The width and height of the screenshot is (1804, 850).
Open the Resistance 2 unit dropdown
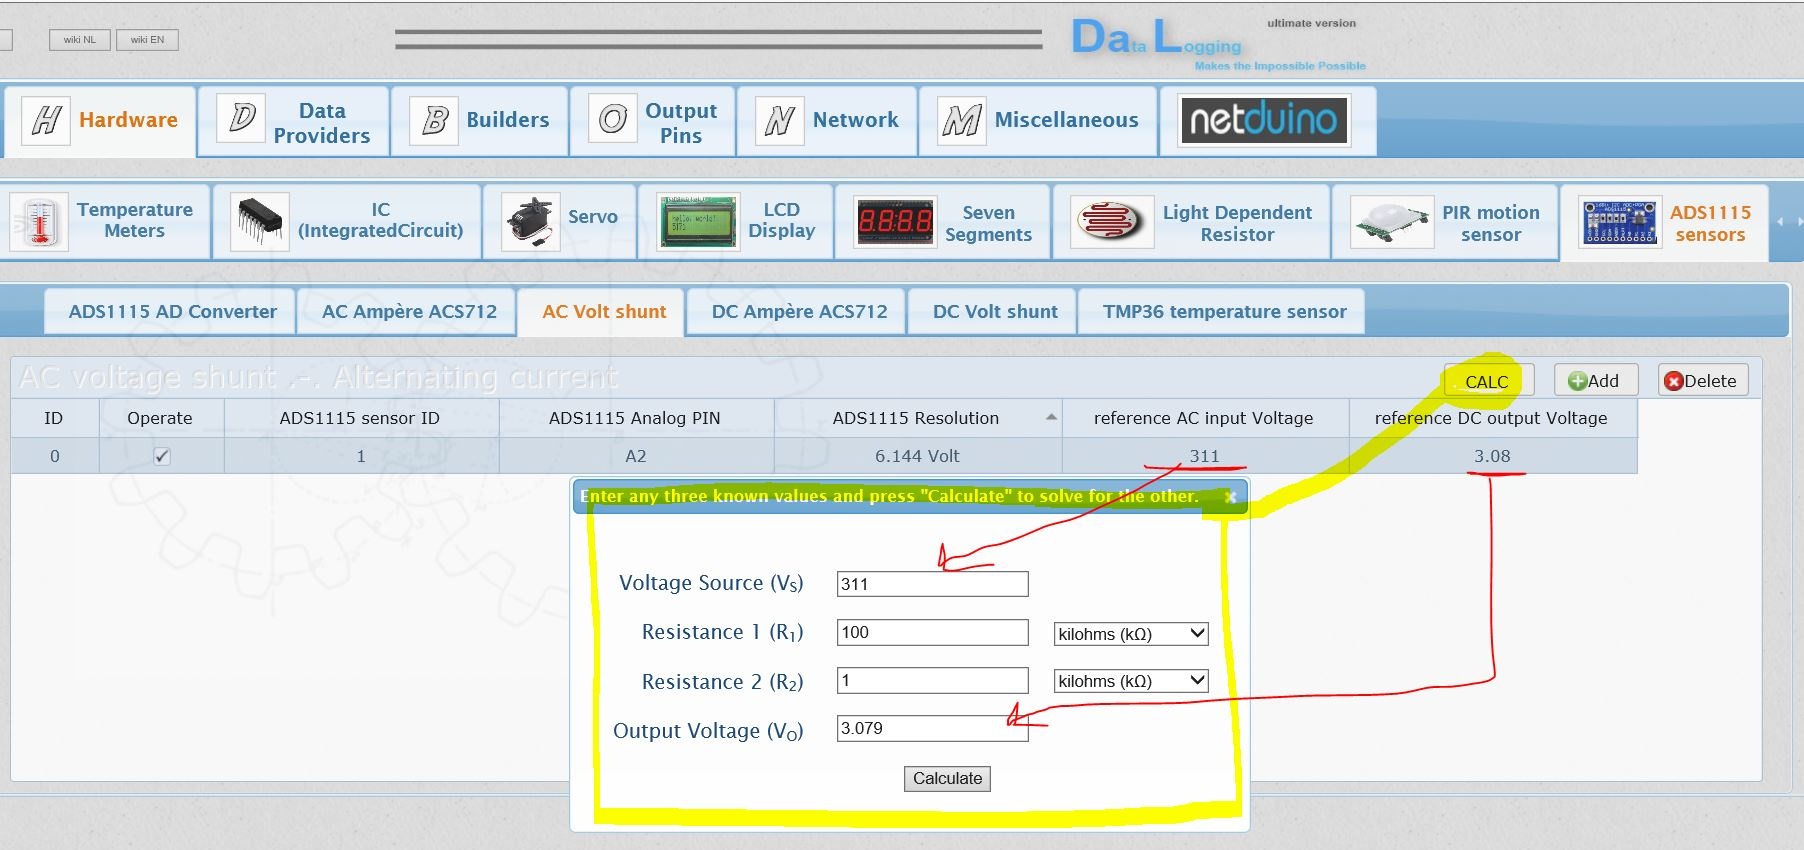point(1131,681)
